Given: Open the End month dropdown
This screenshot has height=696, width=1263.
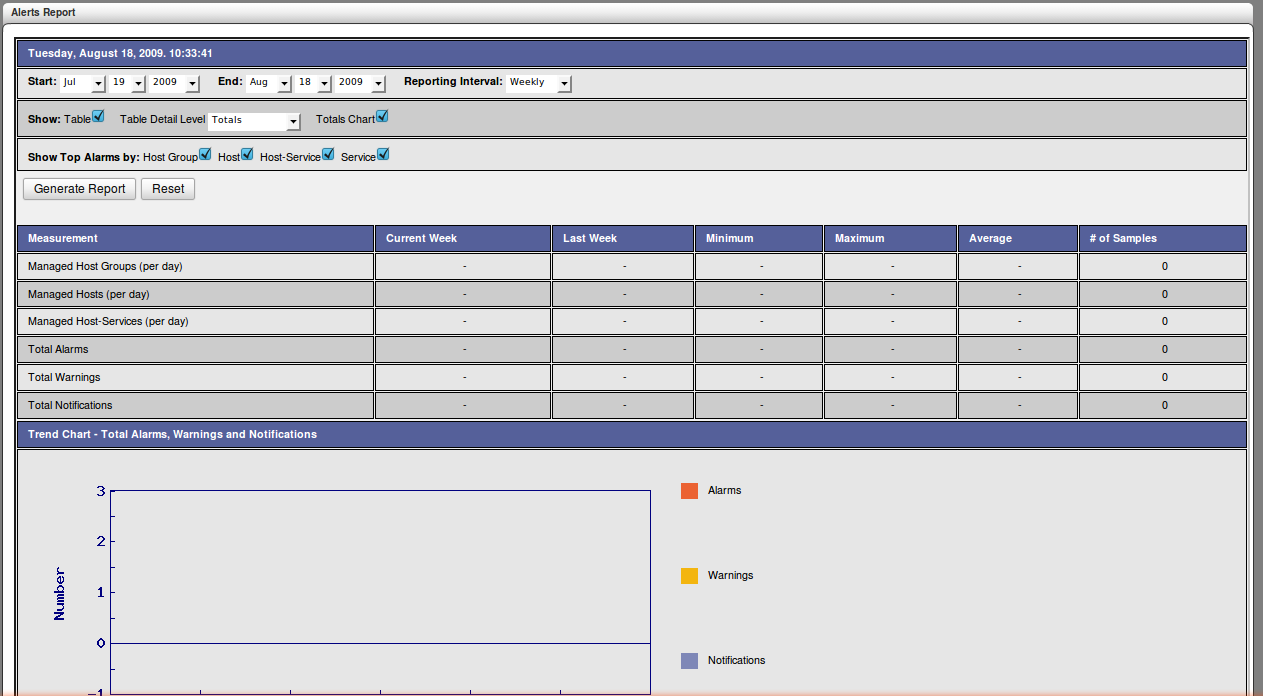Looking at the screenshot, I should (x=268, y=83).
